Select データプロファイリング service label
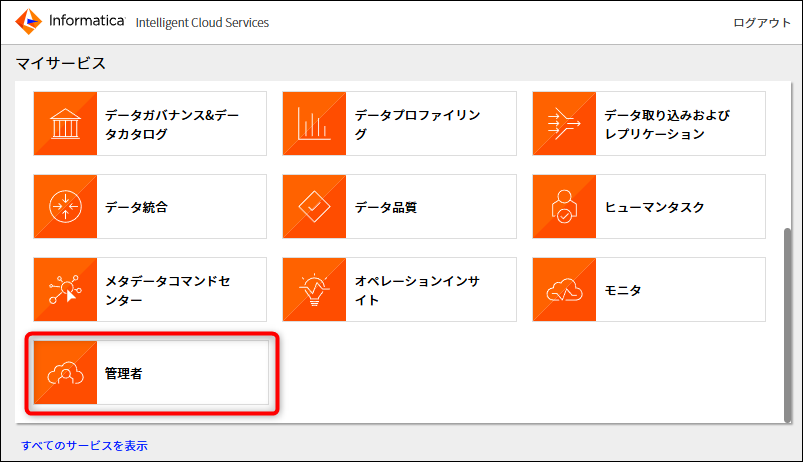Image resolution: width=803 pixels, height=462 pixels. pos(417,124)
